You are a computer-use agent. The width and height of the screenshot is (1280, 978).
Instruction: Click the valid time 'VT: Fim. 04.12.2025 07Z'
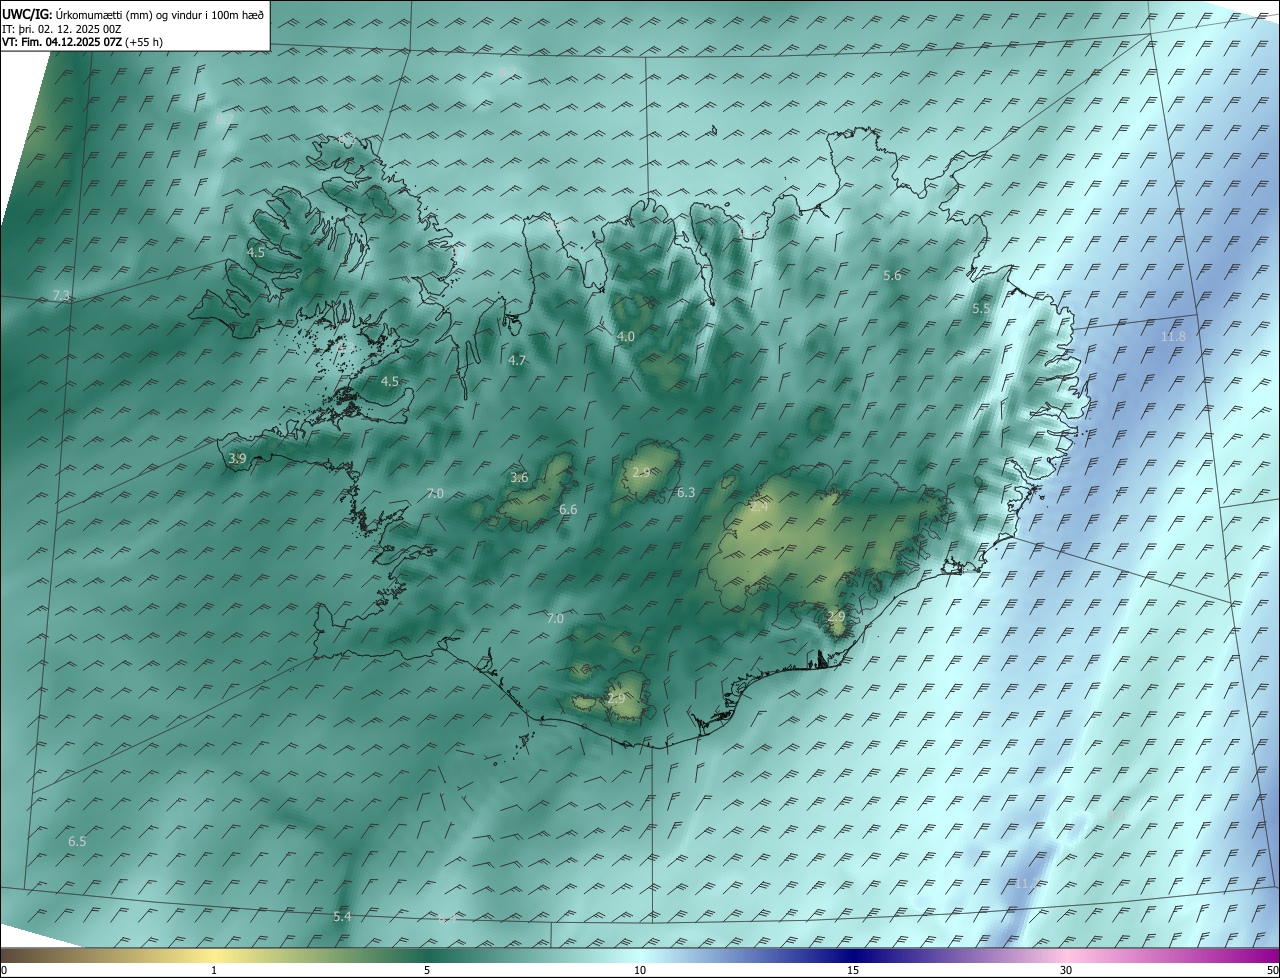pyautogui.click(x=62, y=42)
